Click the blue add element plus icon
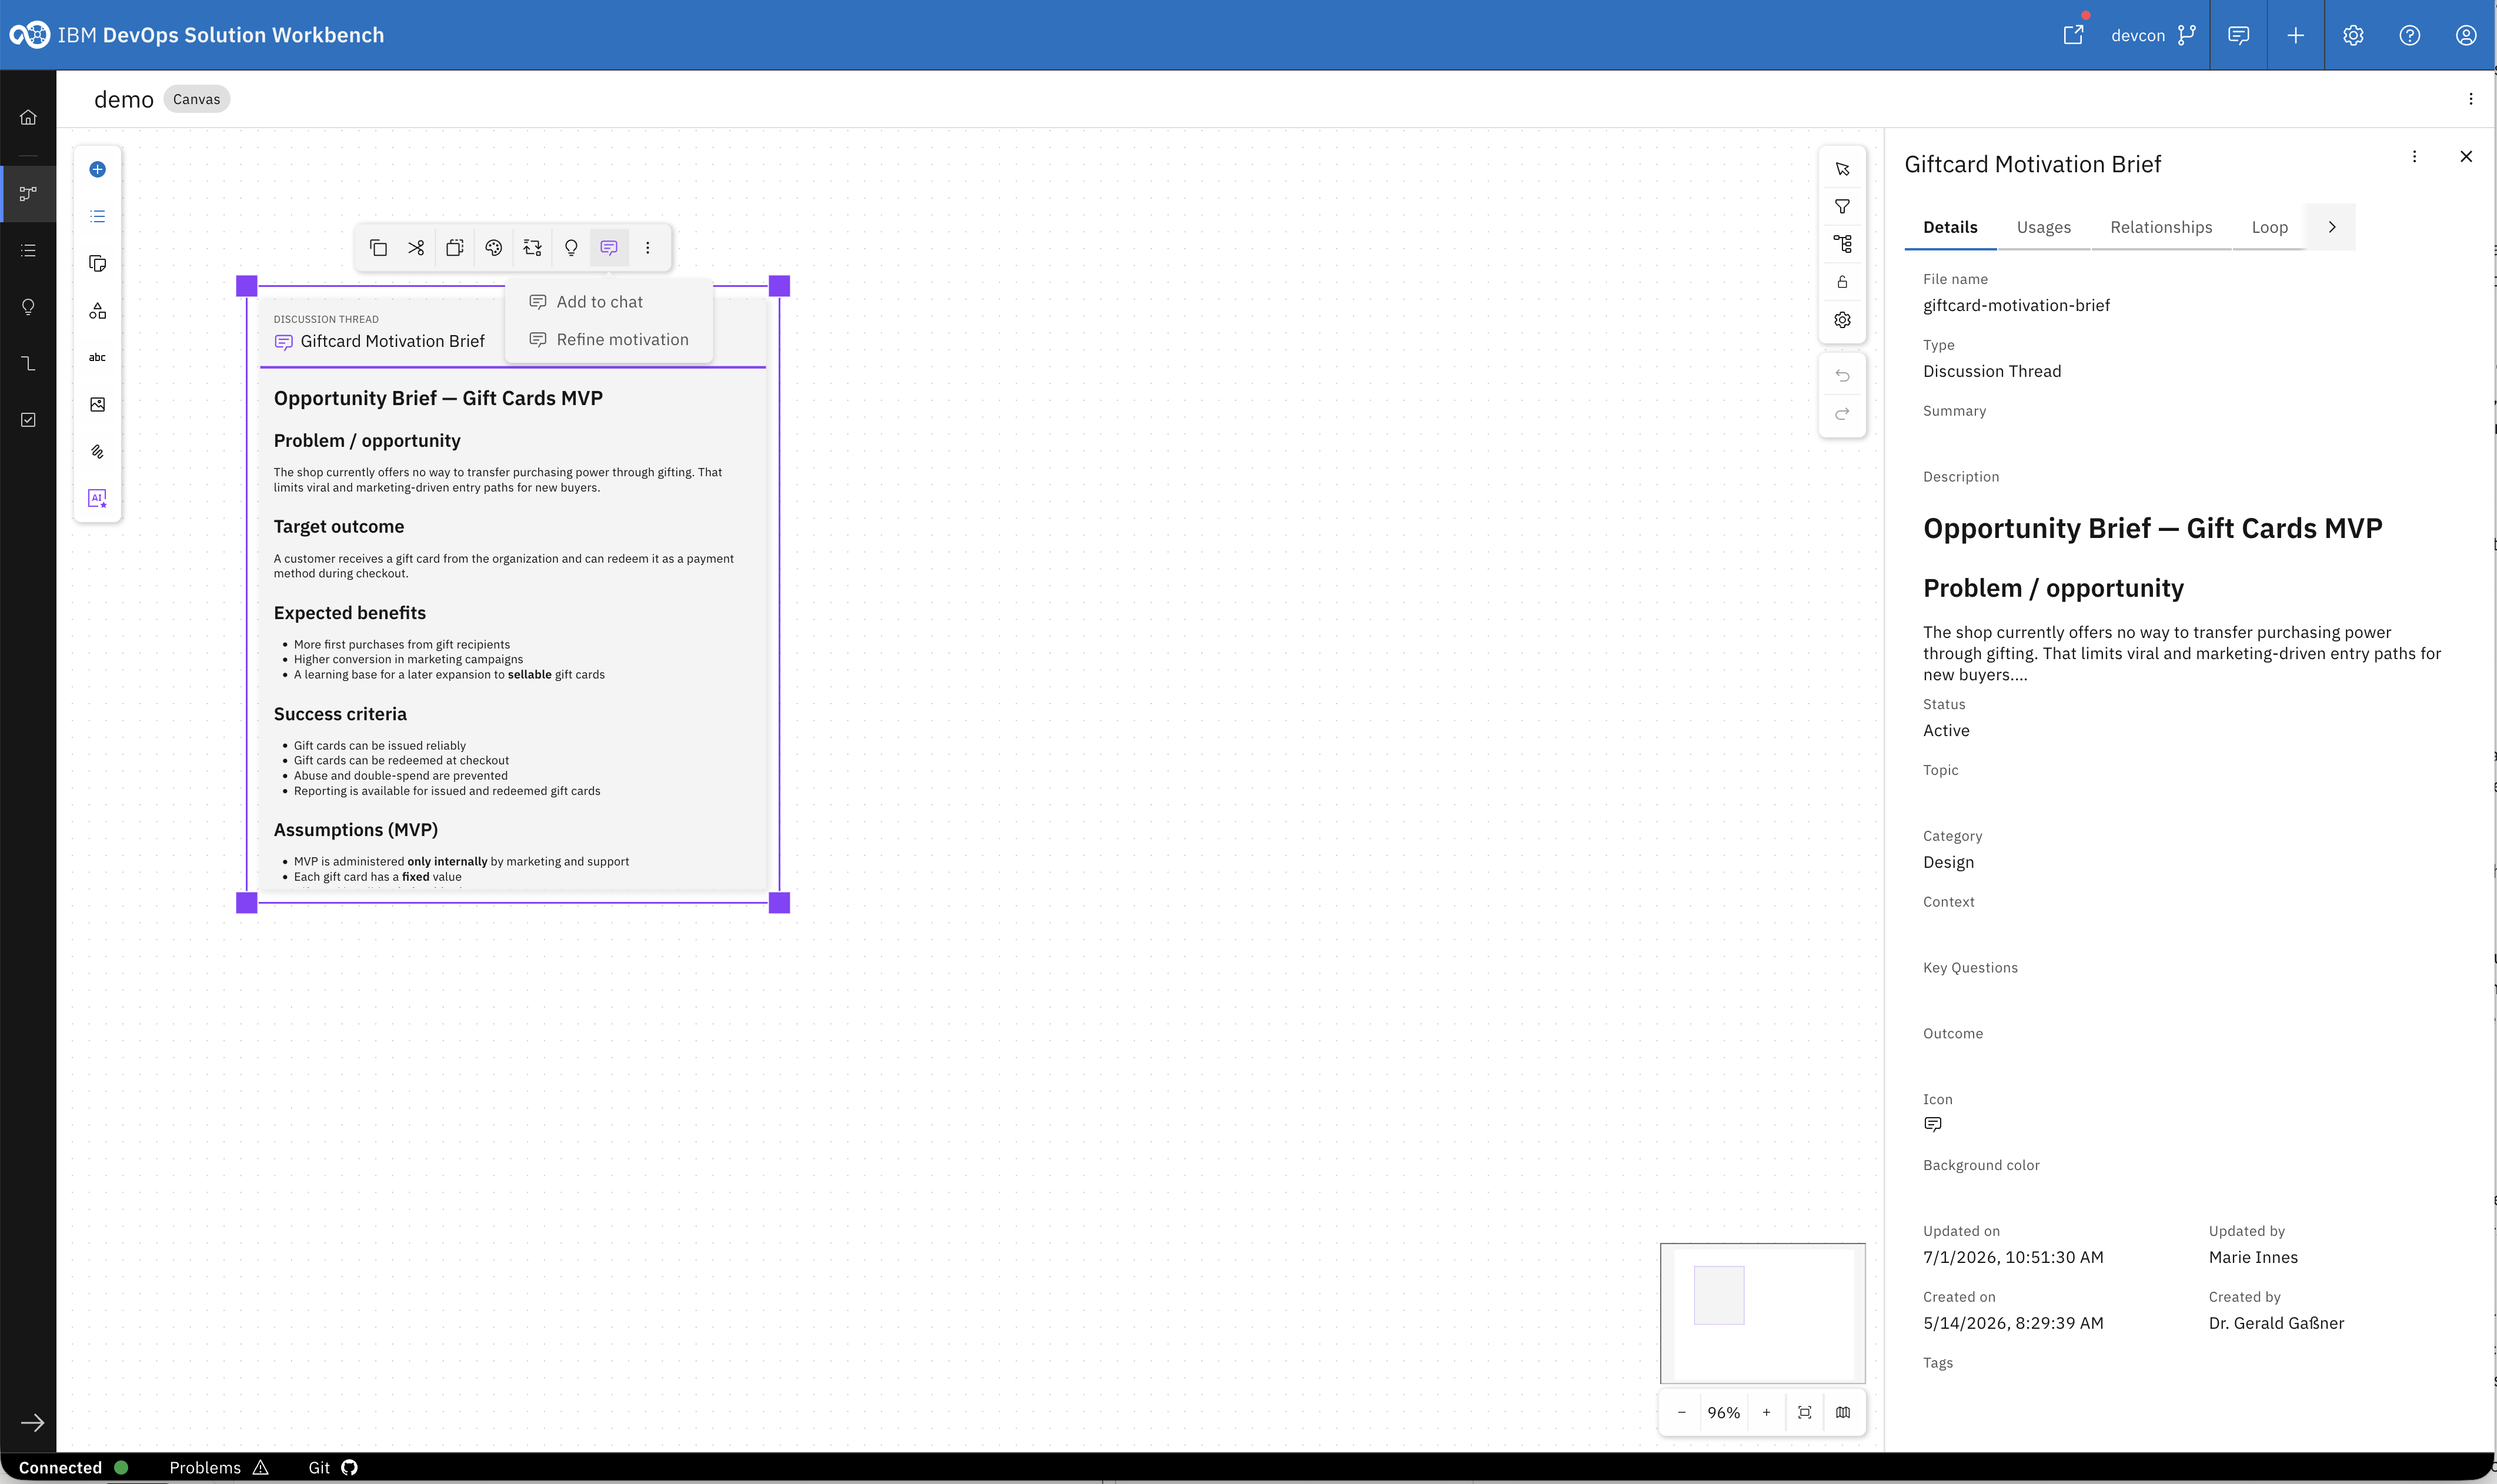The width and height of the screenshot is (2497, 1484). click(x=97, y=169)
